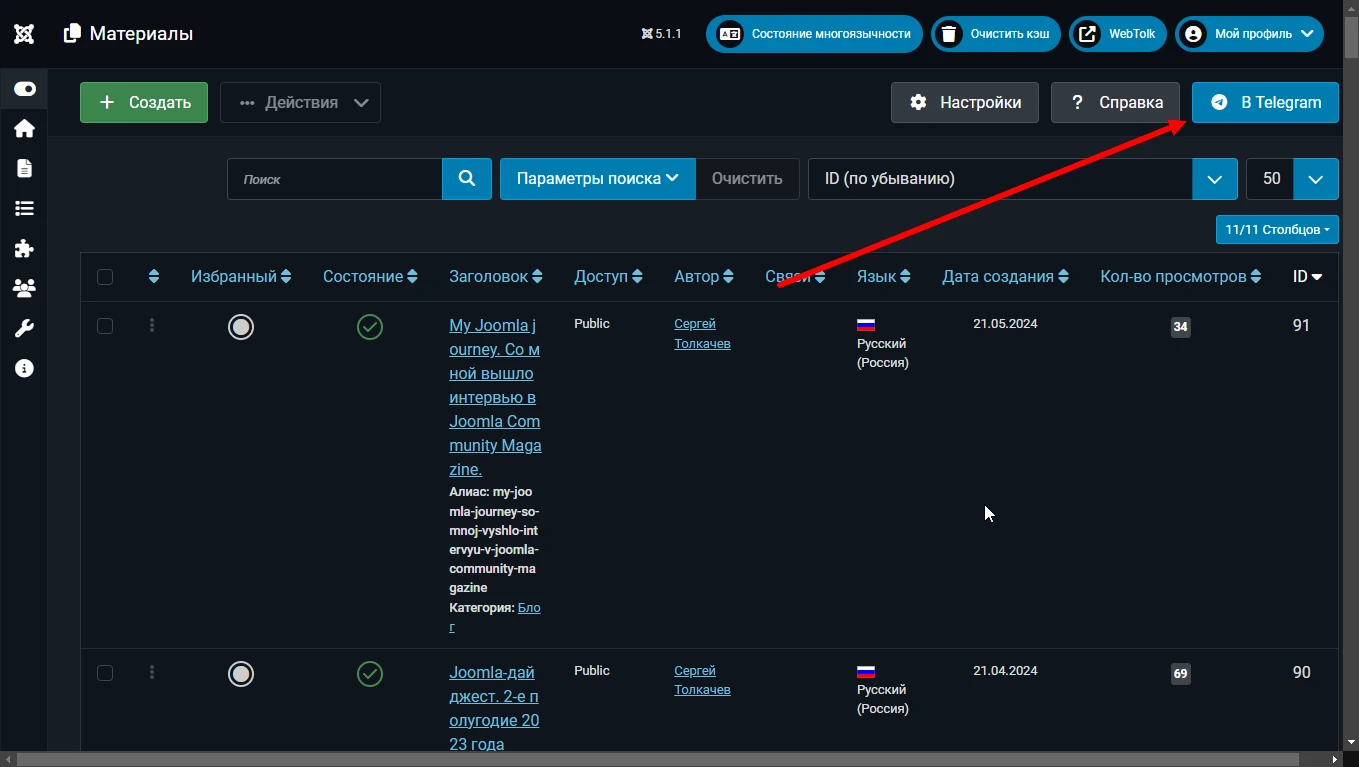
Task: Click the green Создать button
Action: pos(144,102)
